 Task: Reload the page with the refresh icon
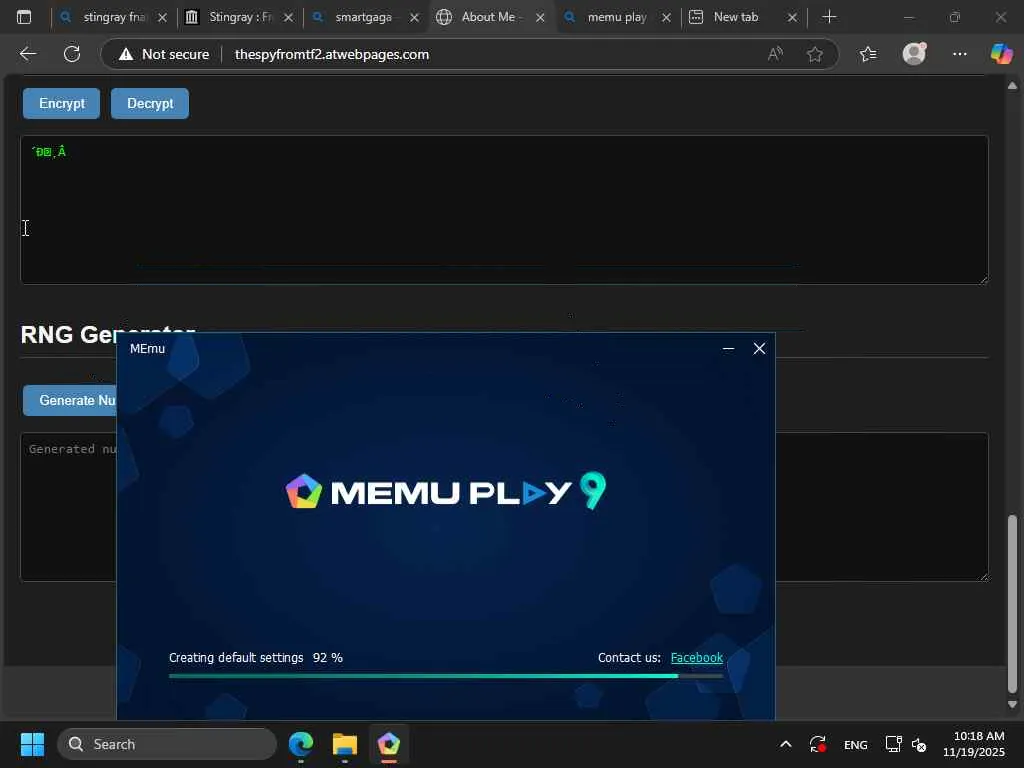click(x=72, y=54)
